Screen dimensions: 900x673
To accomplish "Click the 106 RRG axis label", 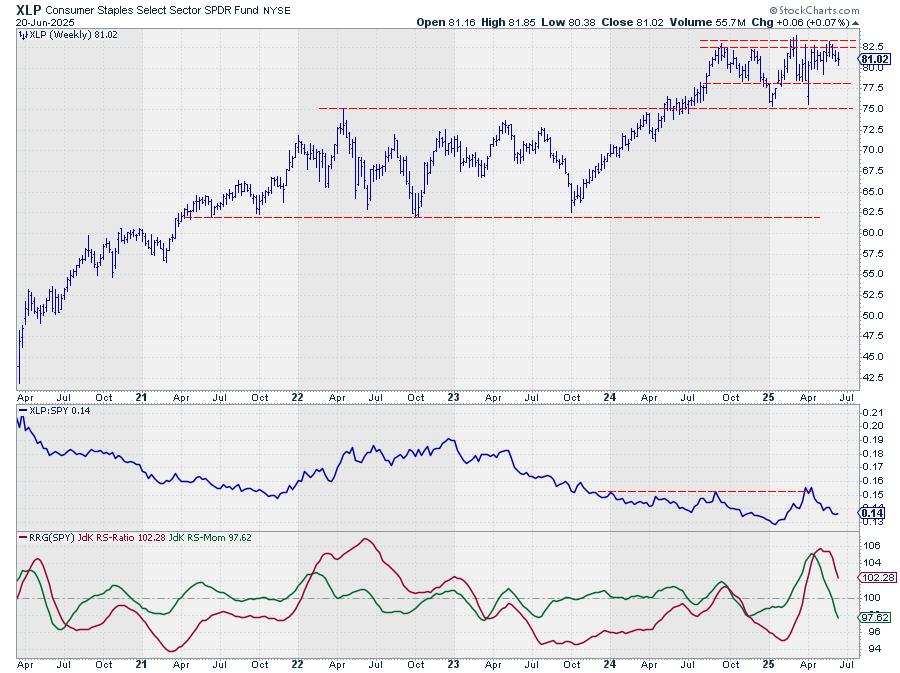I will point(872,546).
